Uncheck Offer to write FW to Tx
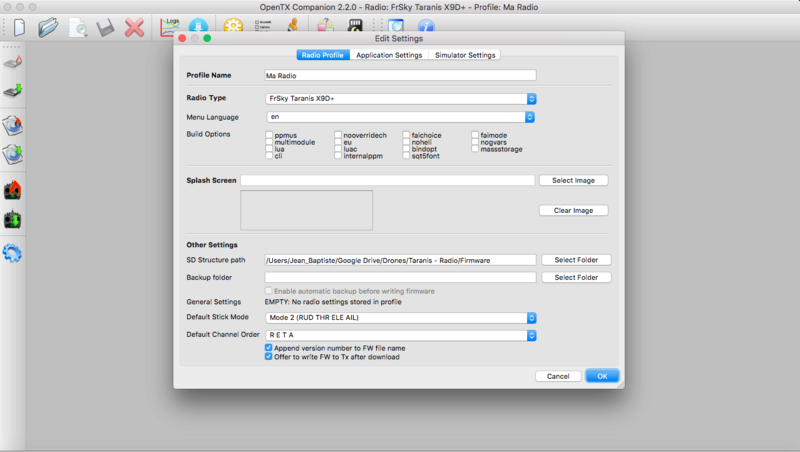This screenshot has height=452, width=800. point(268,357)
